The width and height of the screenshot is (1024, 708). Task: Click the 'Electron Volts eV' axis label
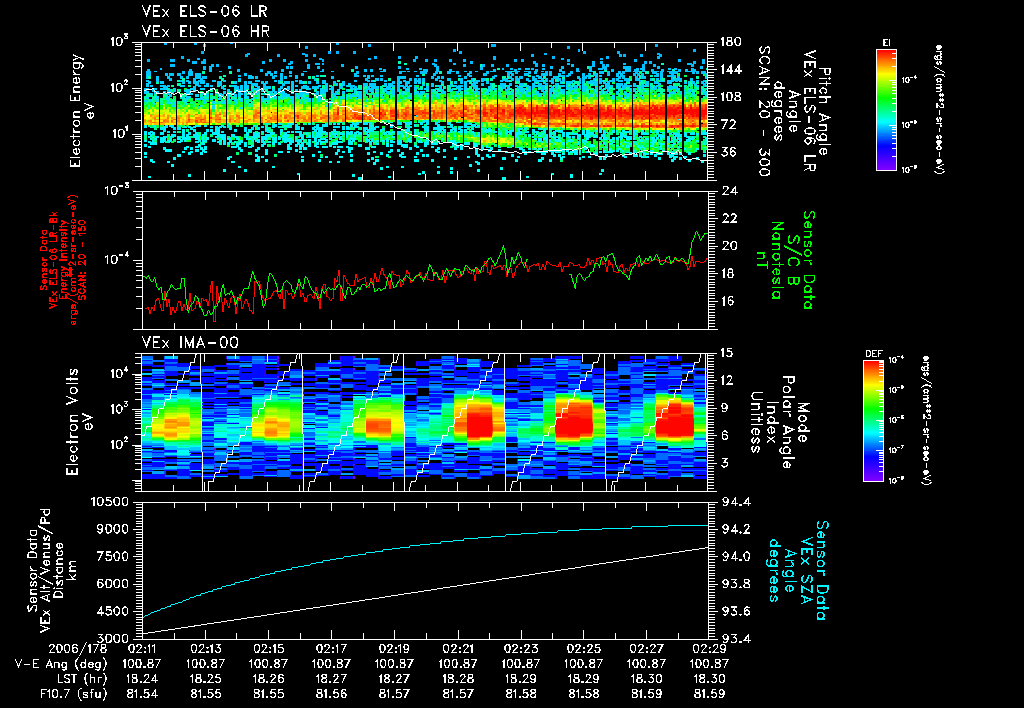tap(78, 422)
